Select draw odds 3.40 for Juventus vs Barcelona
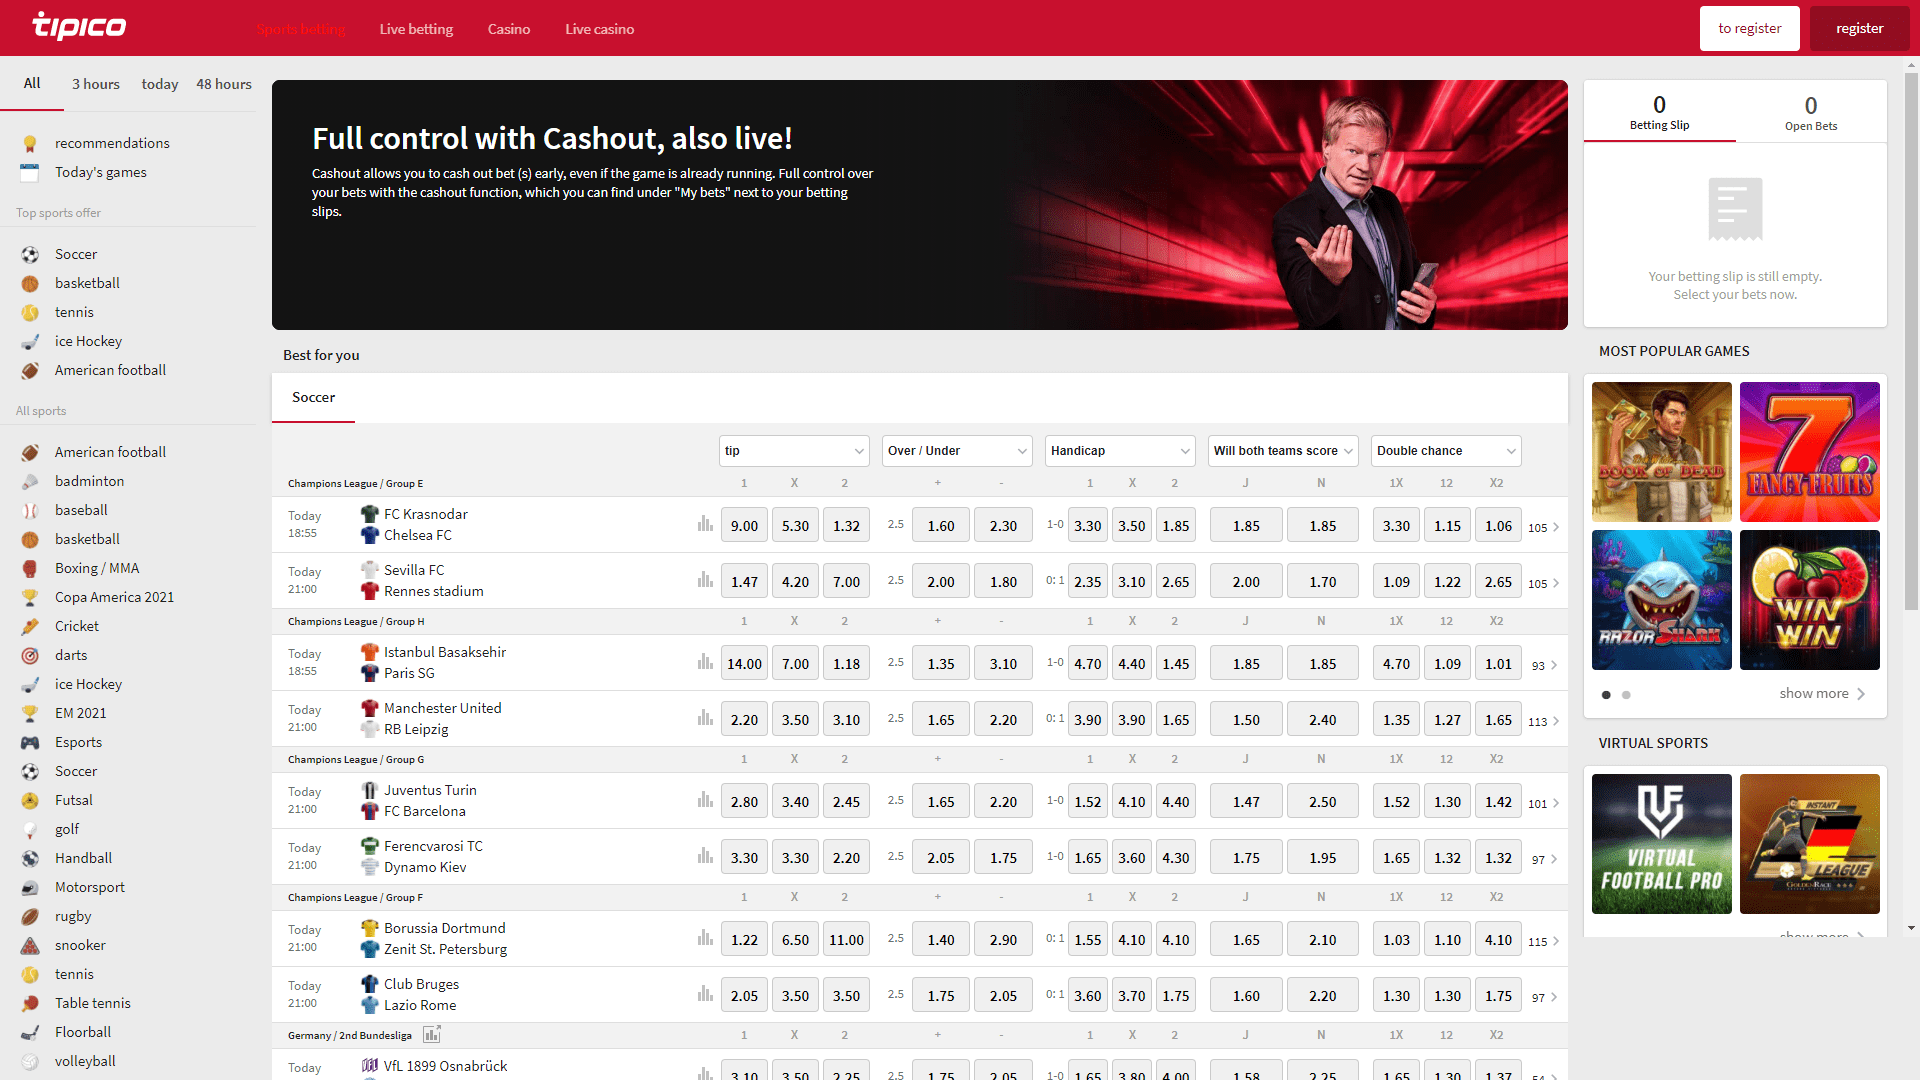This screenshot has width=1920, height=1080. pos(796,801)
